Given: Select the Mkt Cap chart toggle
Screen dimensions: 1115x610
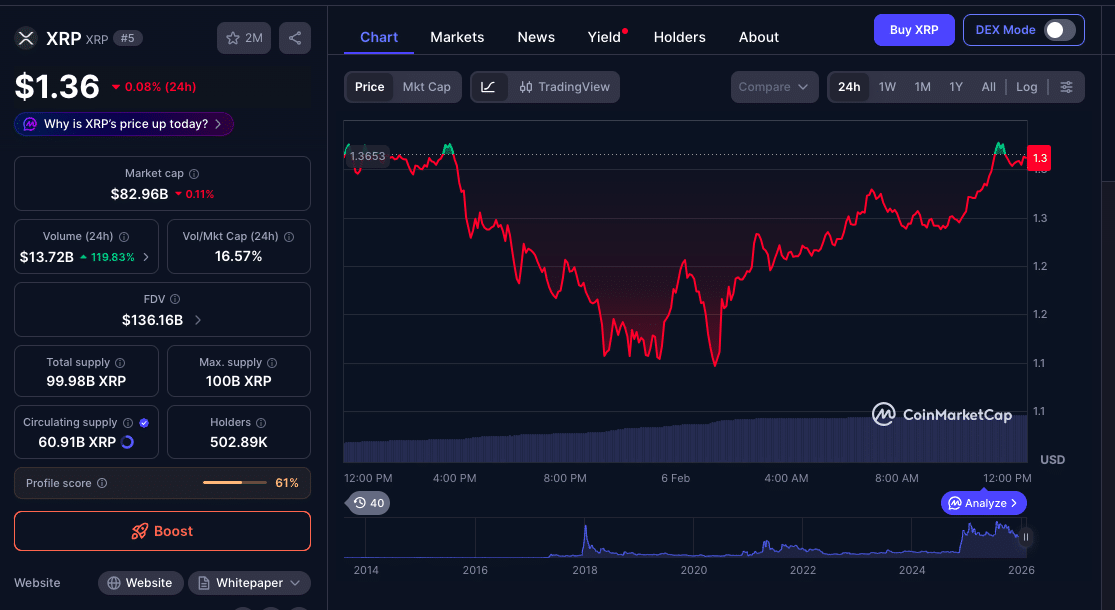Looking at the screenshot, I should pyautogui.click(x=427, y=87).
